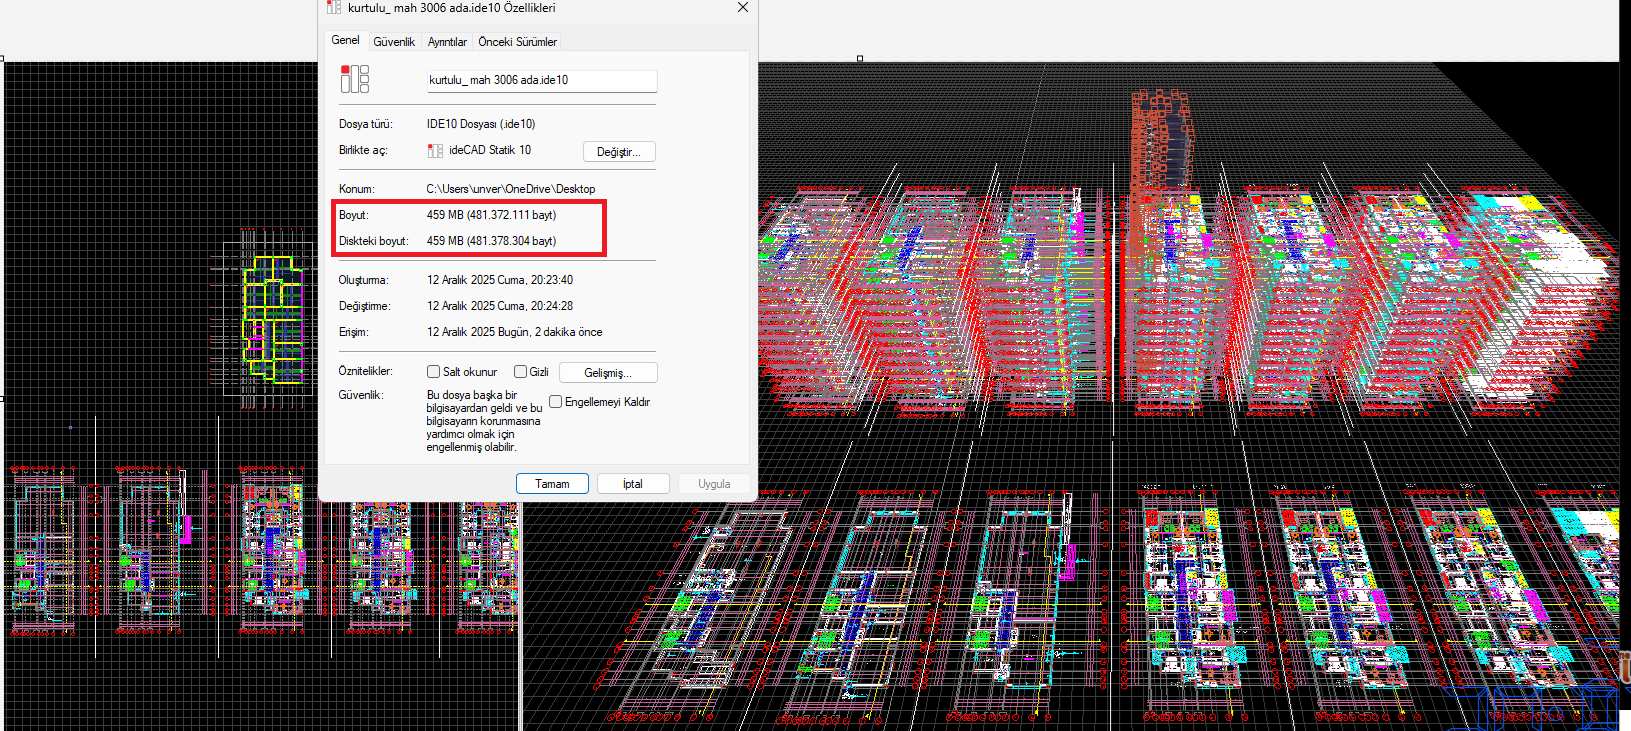1631x731 pixels.
Task: Click the ideCAD Statik 10 app icon
Action: pos(435,151)
